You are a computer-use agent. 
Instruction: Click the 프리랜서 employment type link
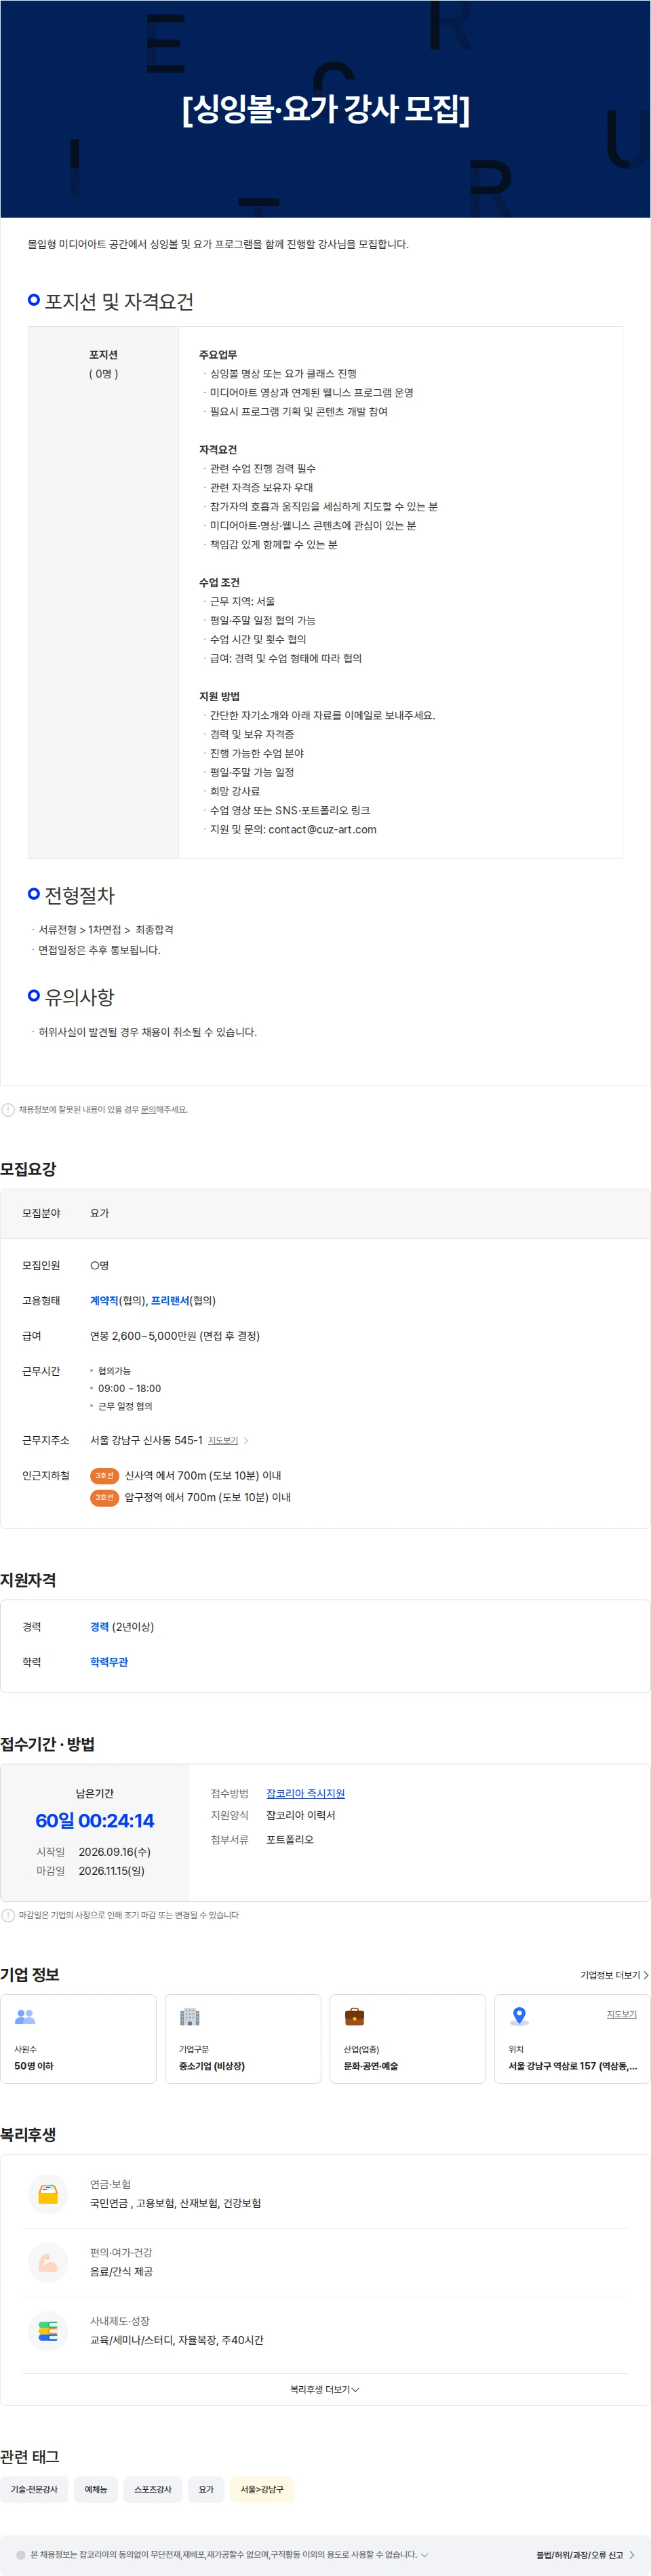[170, 1300]
